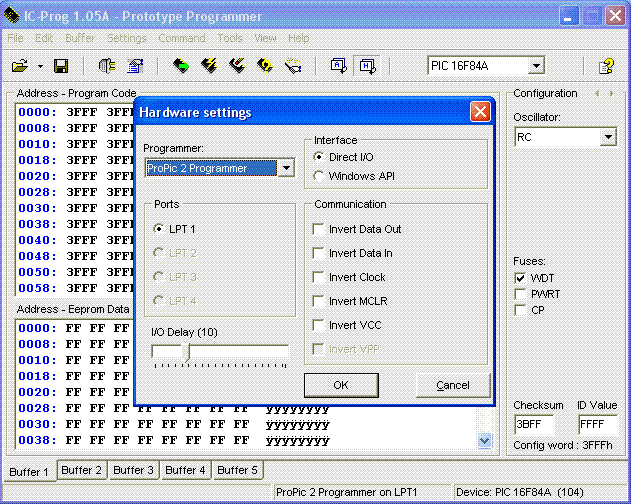Click the Cancel button
This screenshot has height=504, width=631.
pos(453,385)
